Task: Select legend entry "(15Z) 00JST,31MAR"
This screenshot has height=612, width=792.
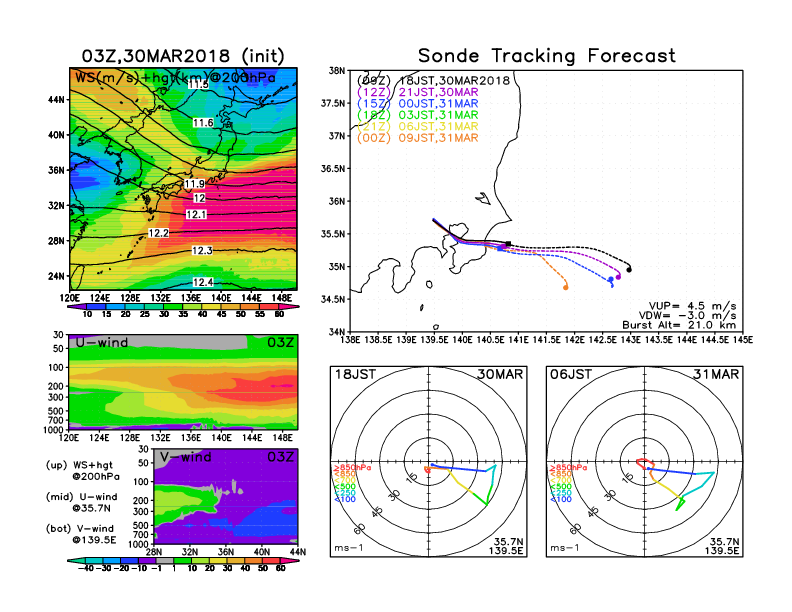Action: (417, 104)
